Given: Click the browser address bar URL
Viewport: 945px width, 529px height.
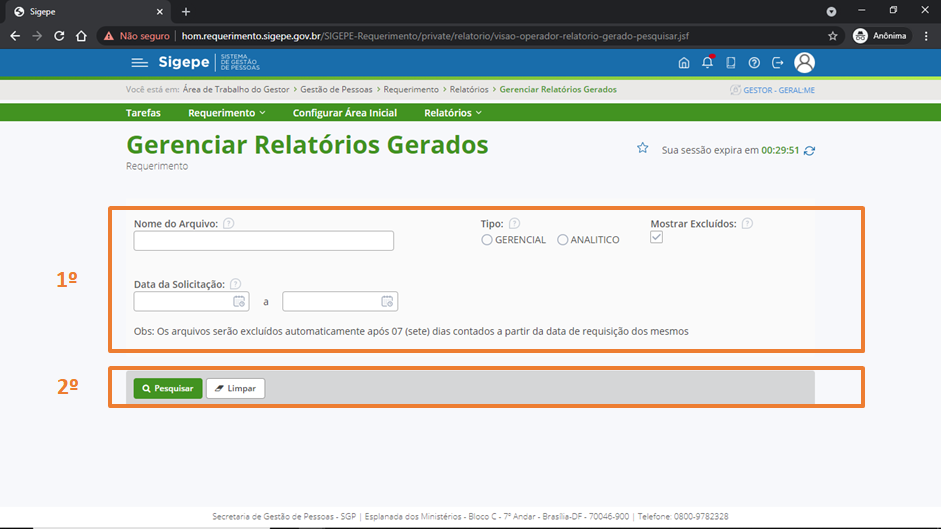Looking at the screenshot, I should (x=435, y=36).
